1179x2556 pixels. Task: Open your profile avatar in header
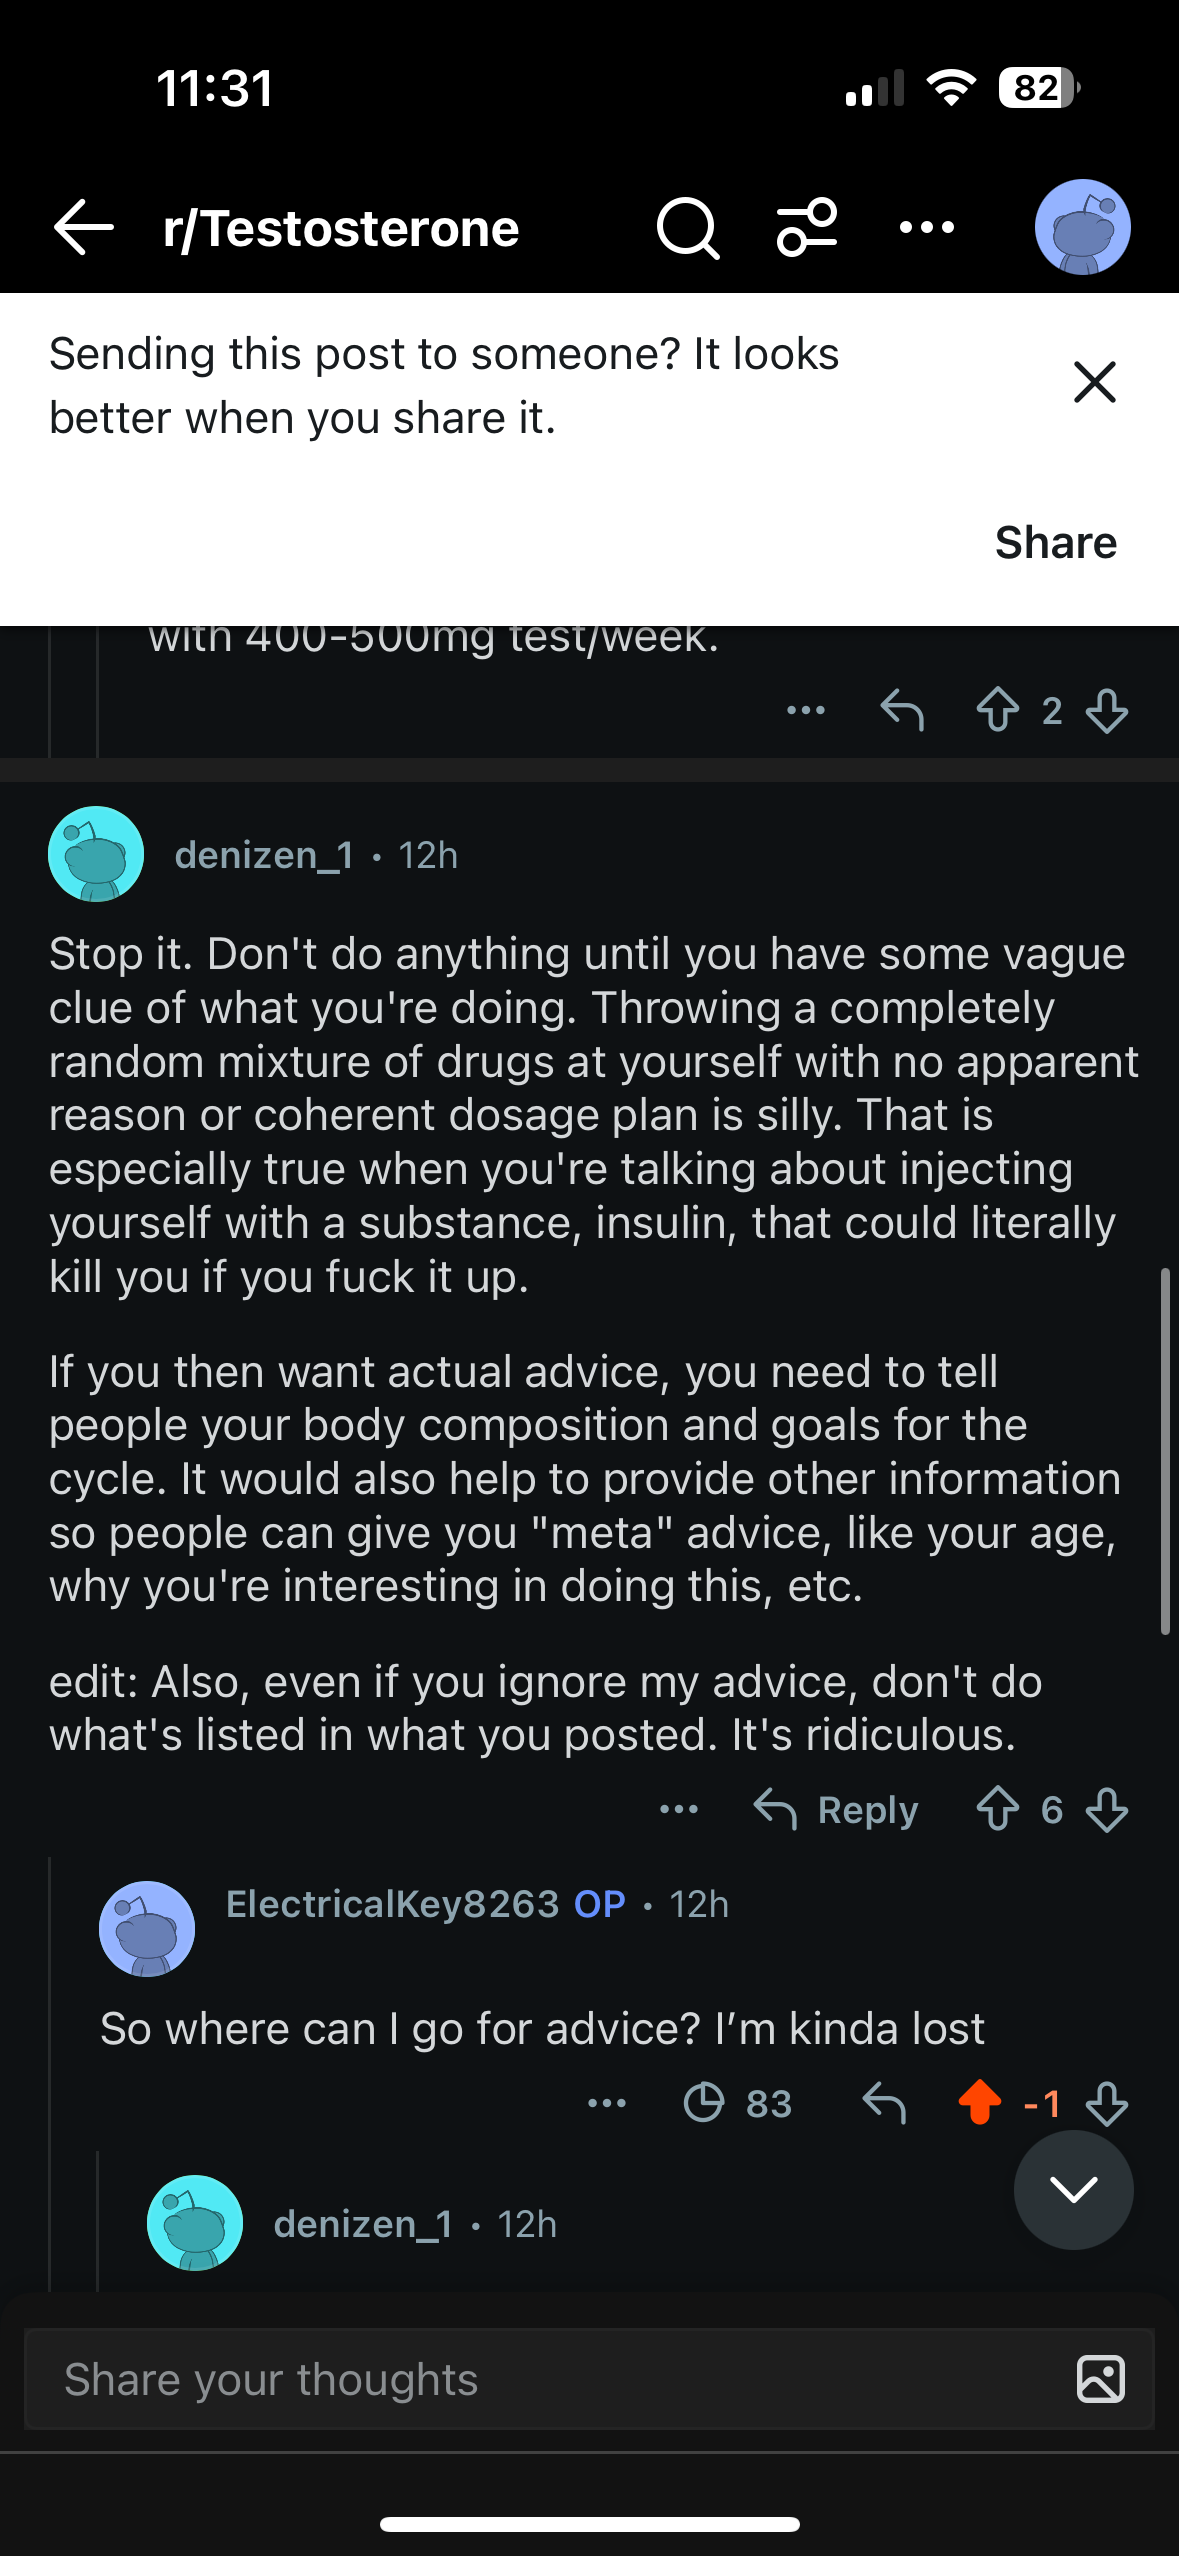click(1082, 228)
